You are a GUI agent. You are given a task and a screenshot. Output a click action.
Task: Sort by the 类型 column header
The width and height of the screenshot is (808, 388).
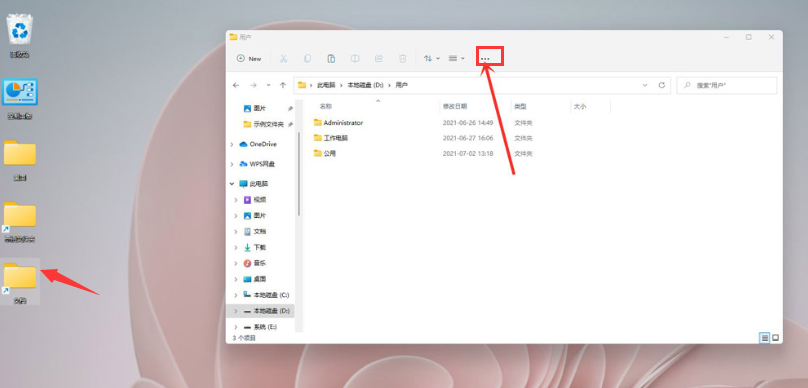point(520,107)
